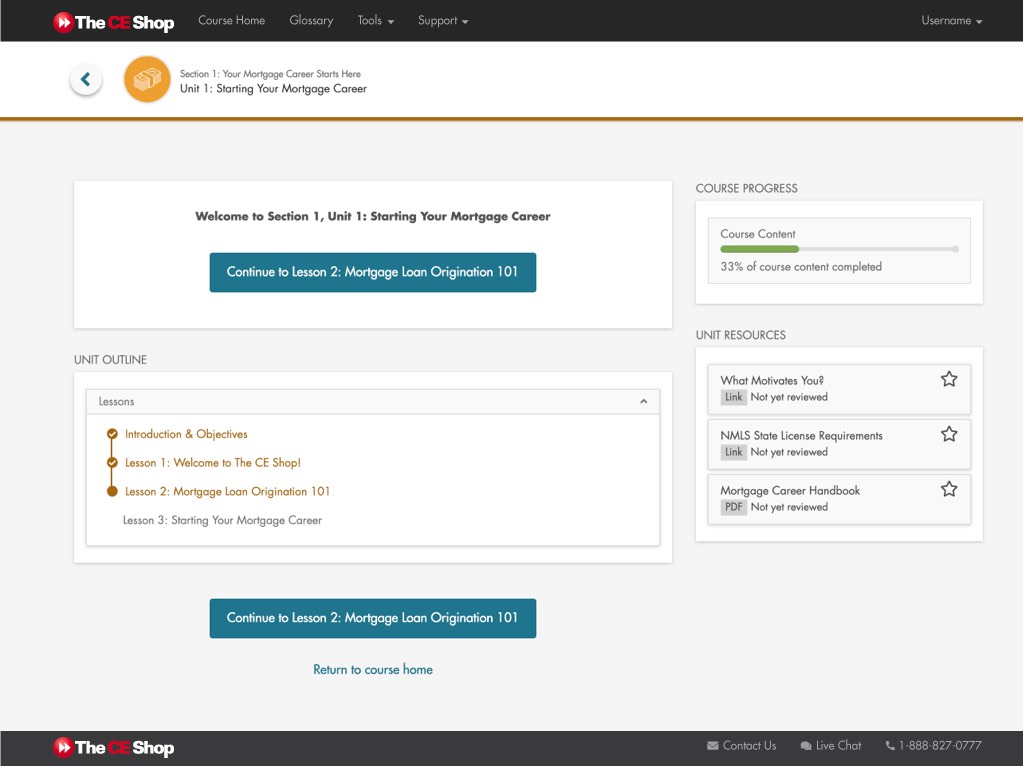Favorite the What Motivates You? resource star
The image size is (1023, 766).
(949, 379)
